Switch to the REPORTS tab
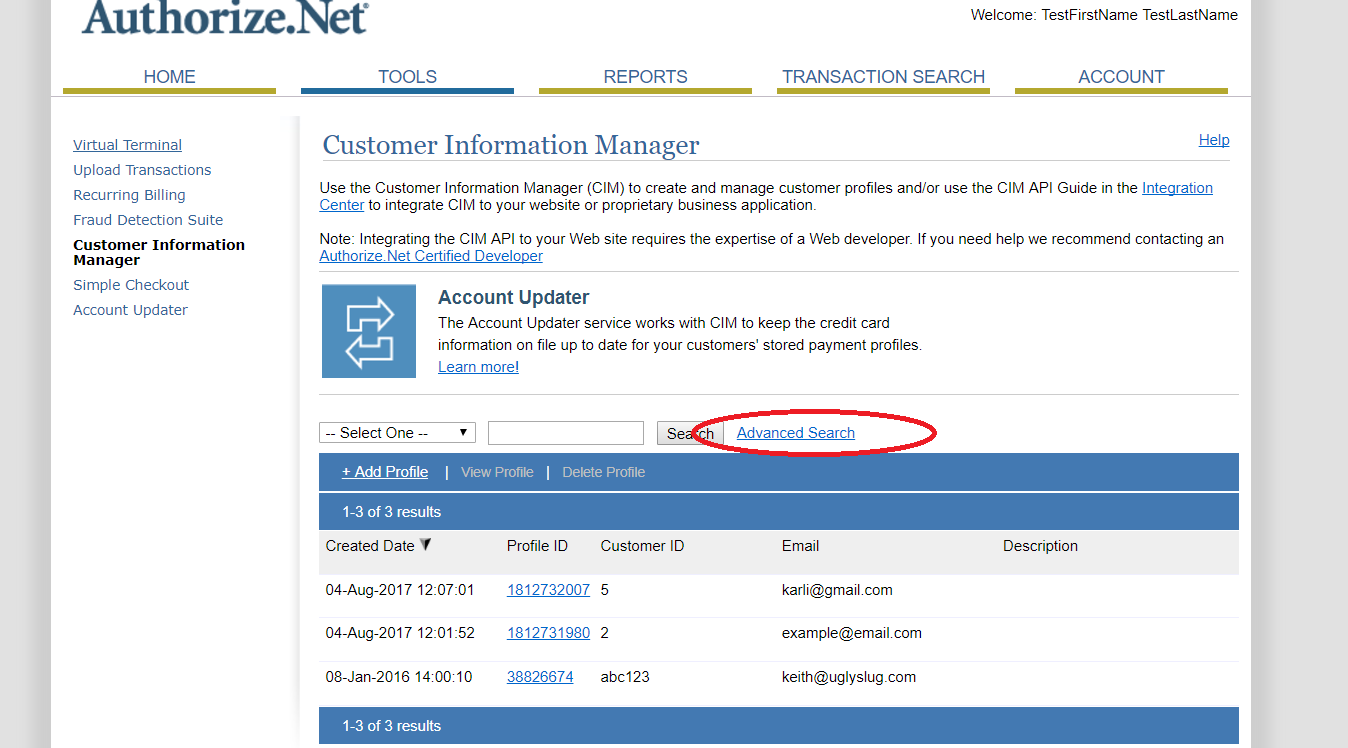The image size is (1348, 748). (645, 77)
